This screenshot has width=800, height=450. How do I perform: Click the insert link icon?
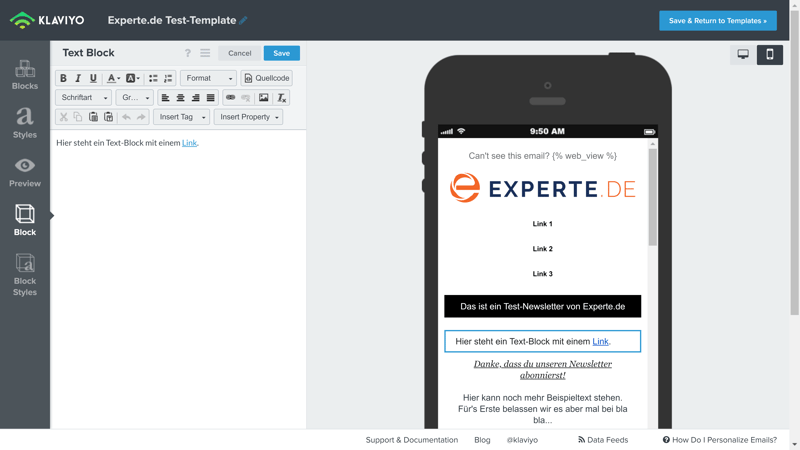230,98
